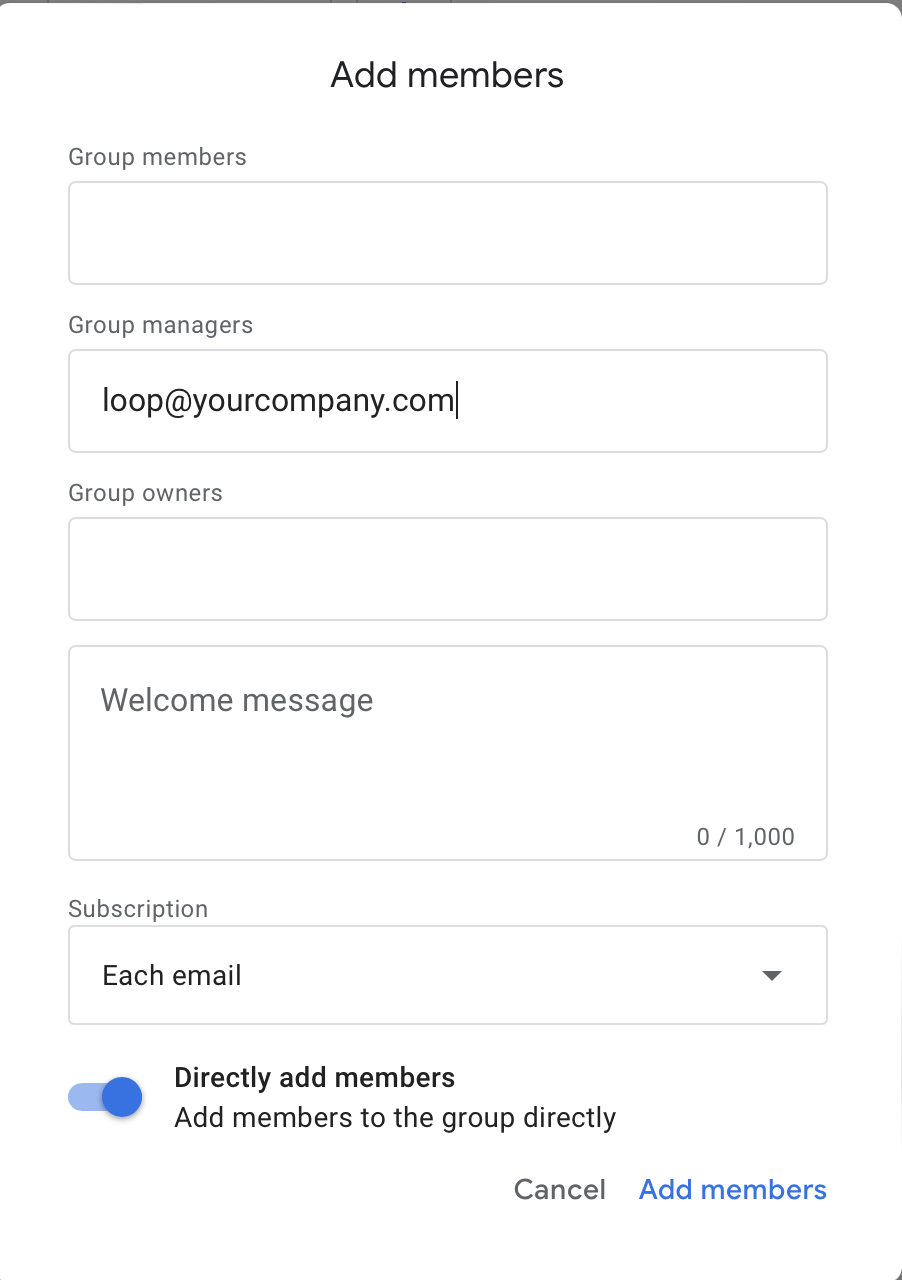Click the Add members to the group directly description

[x=395, y=1117]
